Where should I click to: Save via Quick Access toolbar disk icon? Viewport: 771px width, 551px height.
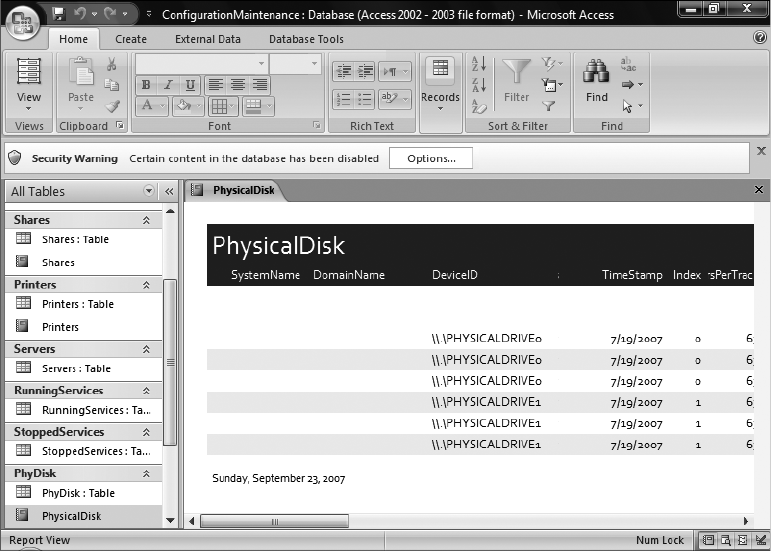59,14
